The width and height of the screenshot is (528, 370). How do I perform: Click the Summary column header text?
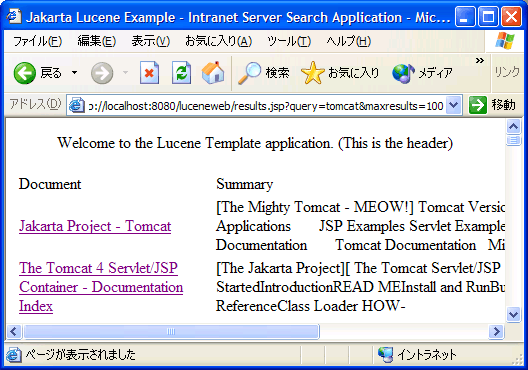pos(244,184)
